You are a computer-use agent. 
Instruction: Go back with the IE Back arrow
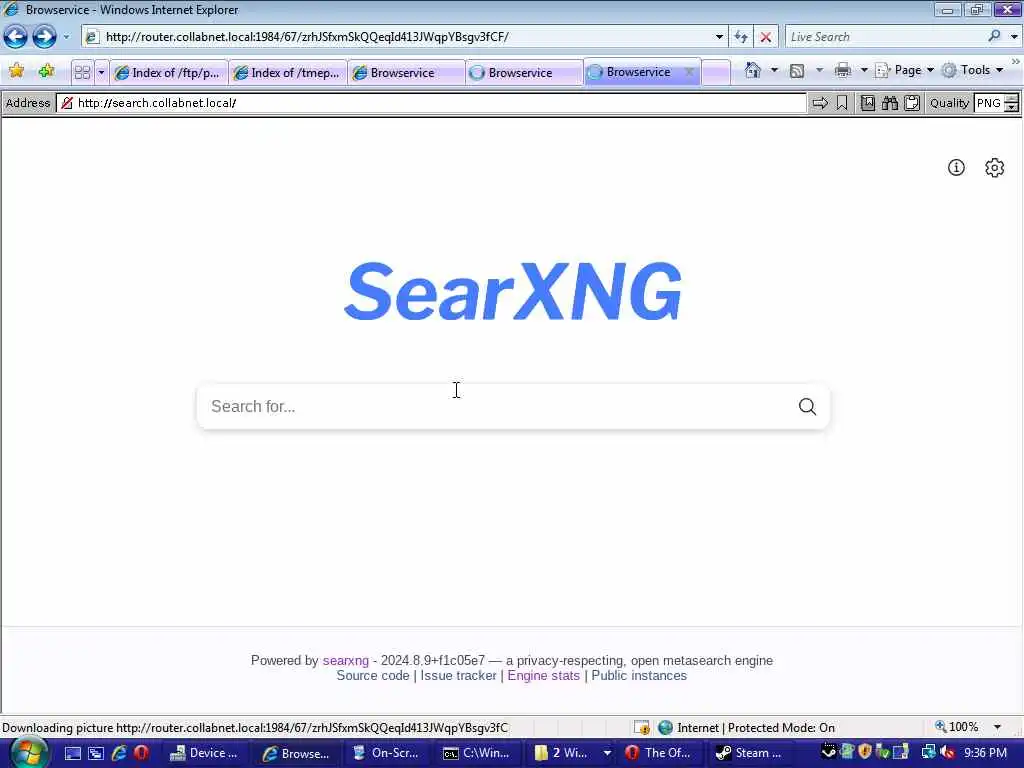[x=16, y=37]
